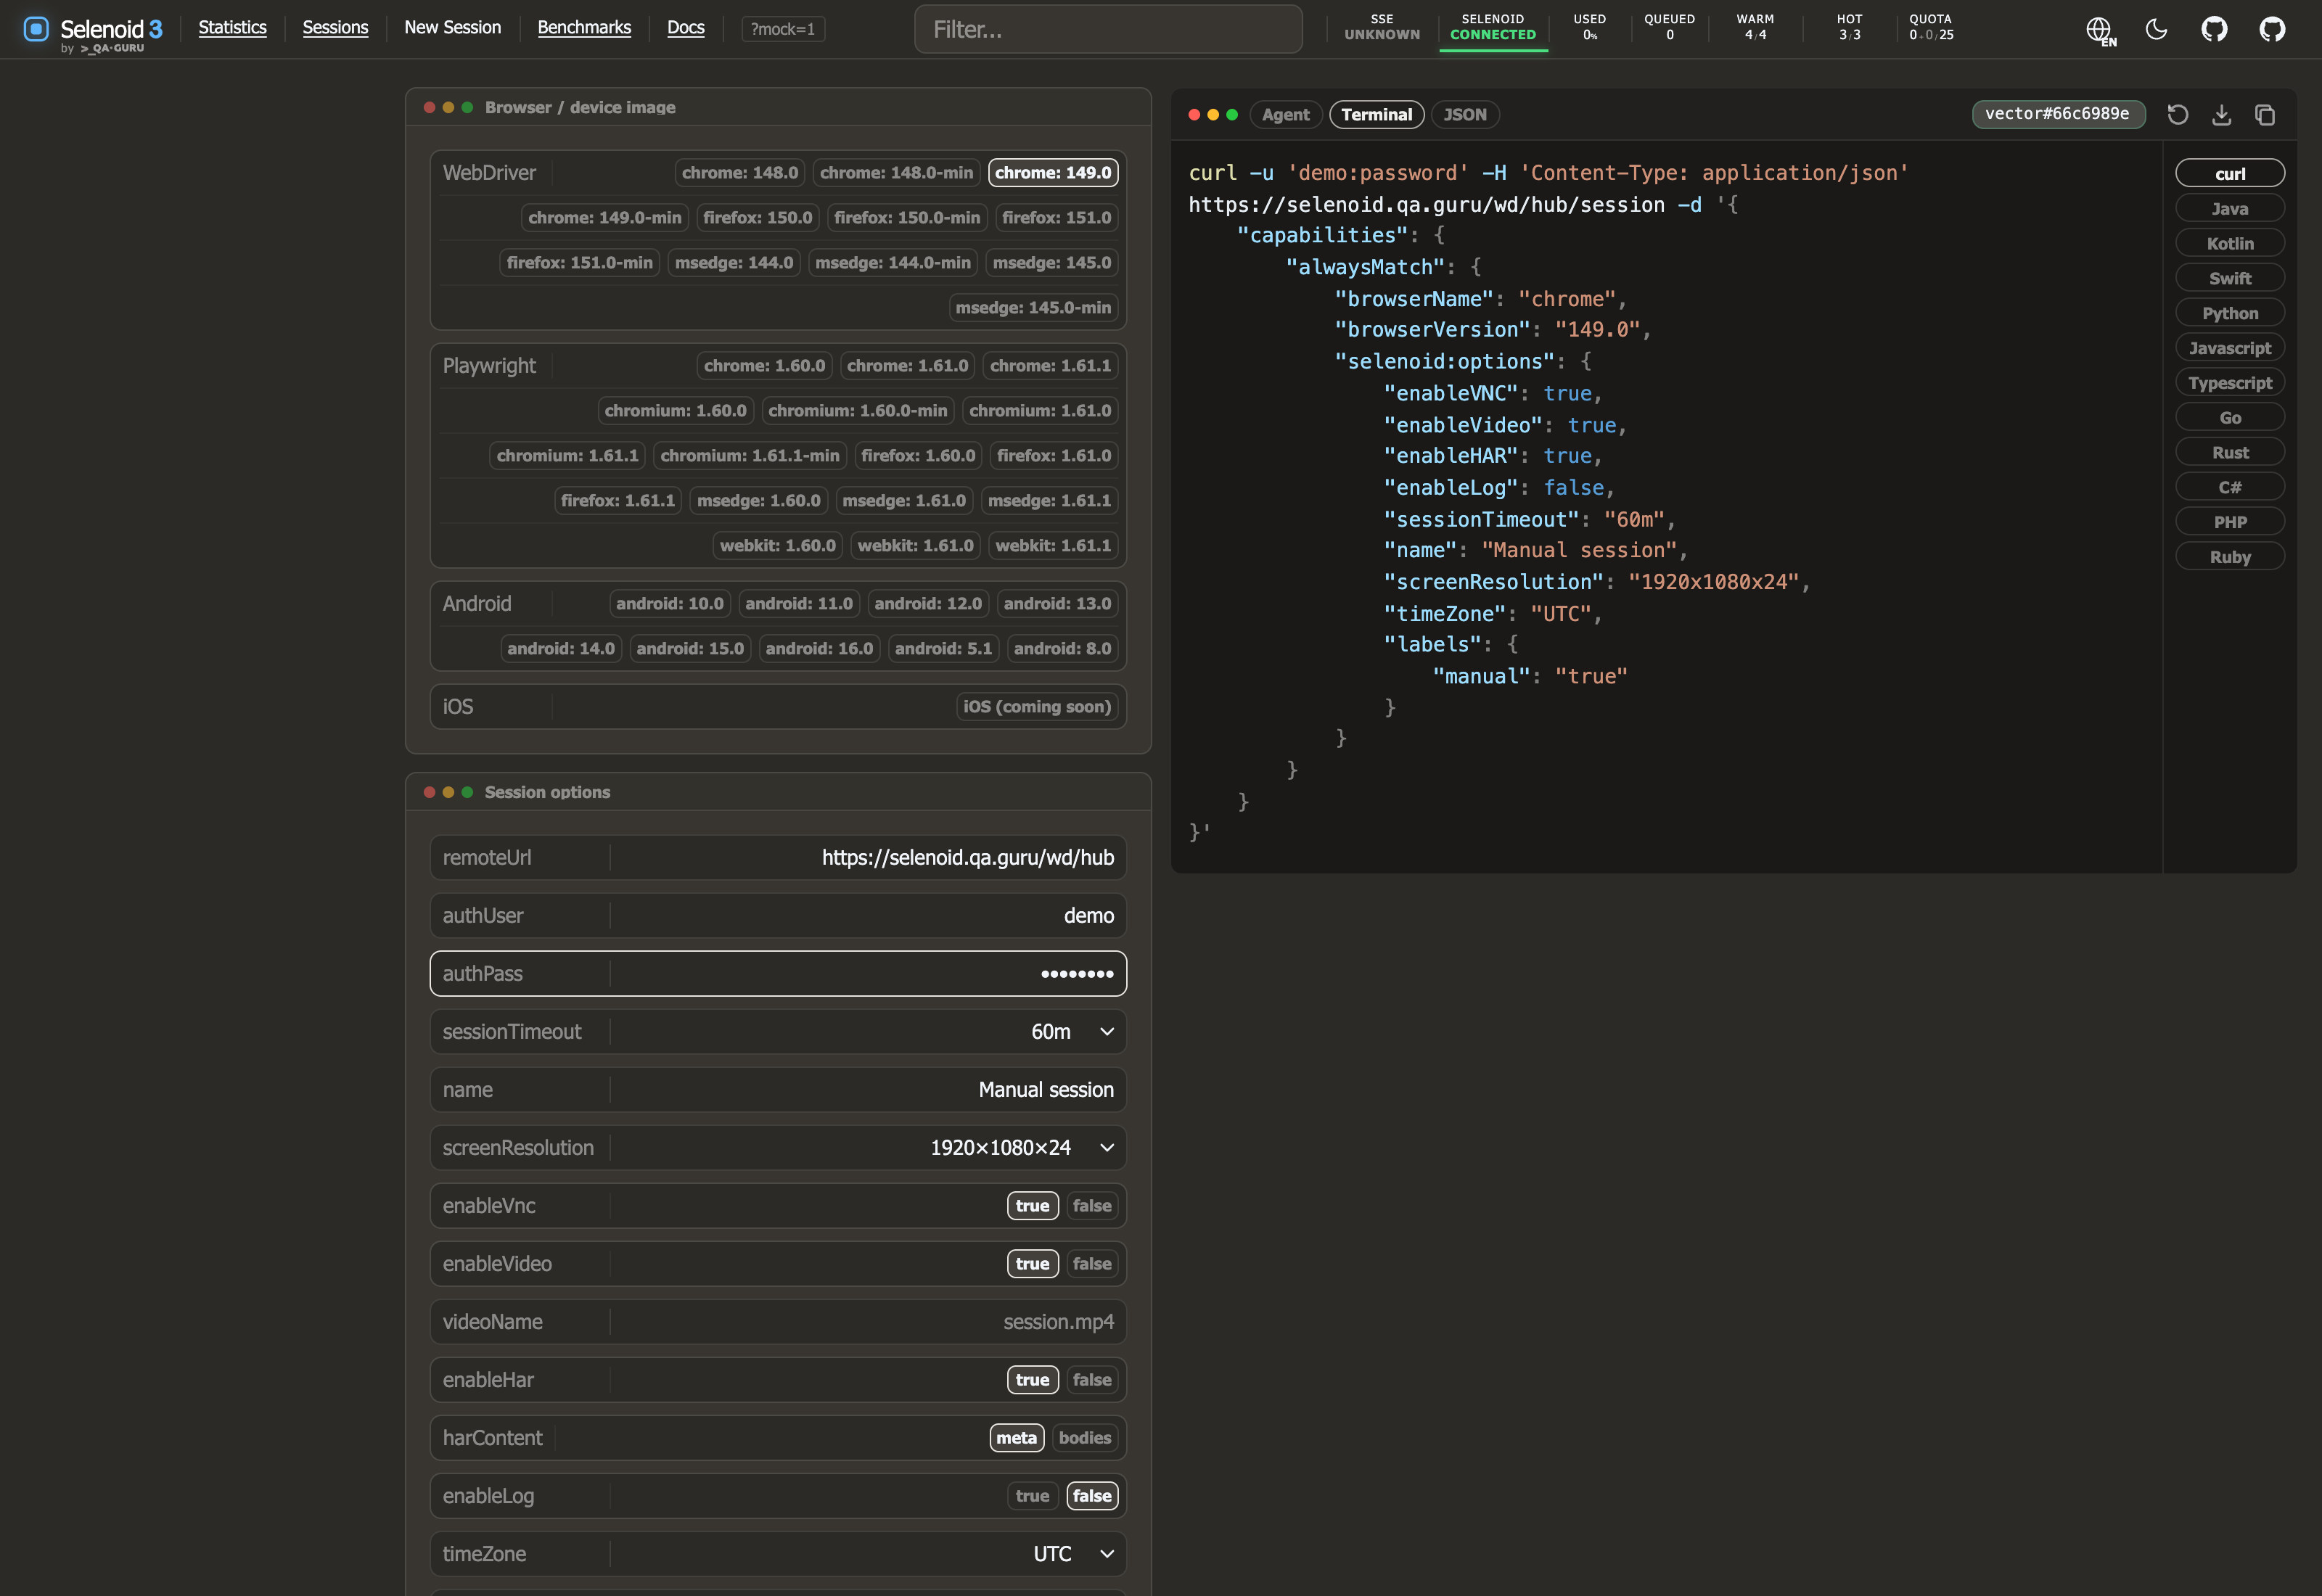
Task: Set enableLog to false
Action: tap(1092, 1496)
